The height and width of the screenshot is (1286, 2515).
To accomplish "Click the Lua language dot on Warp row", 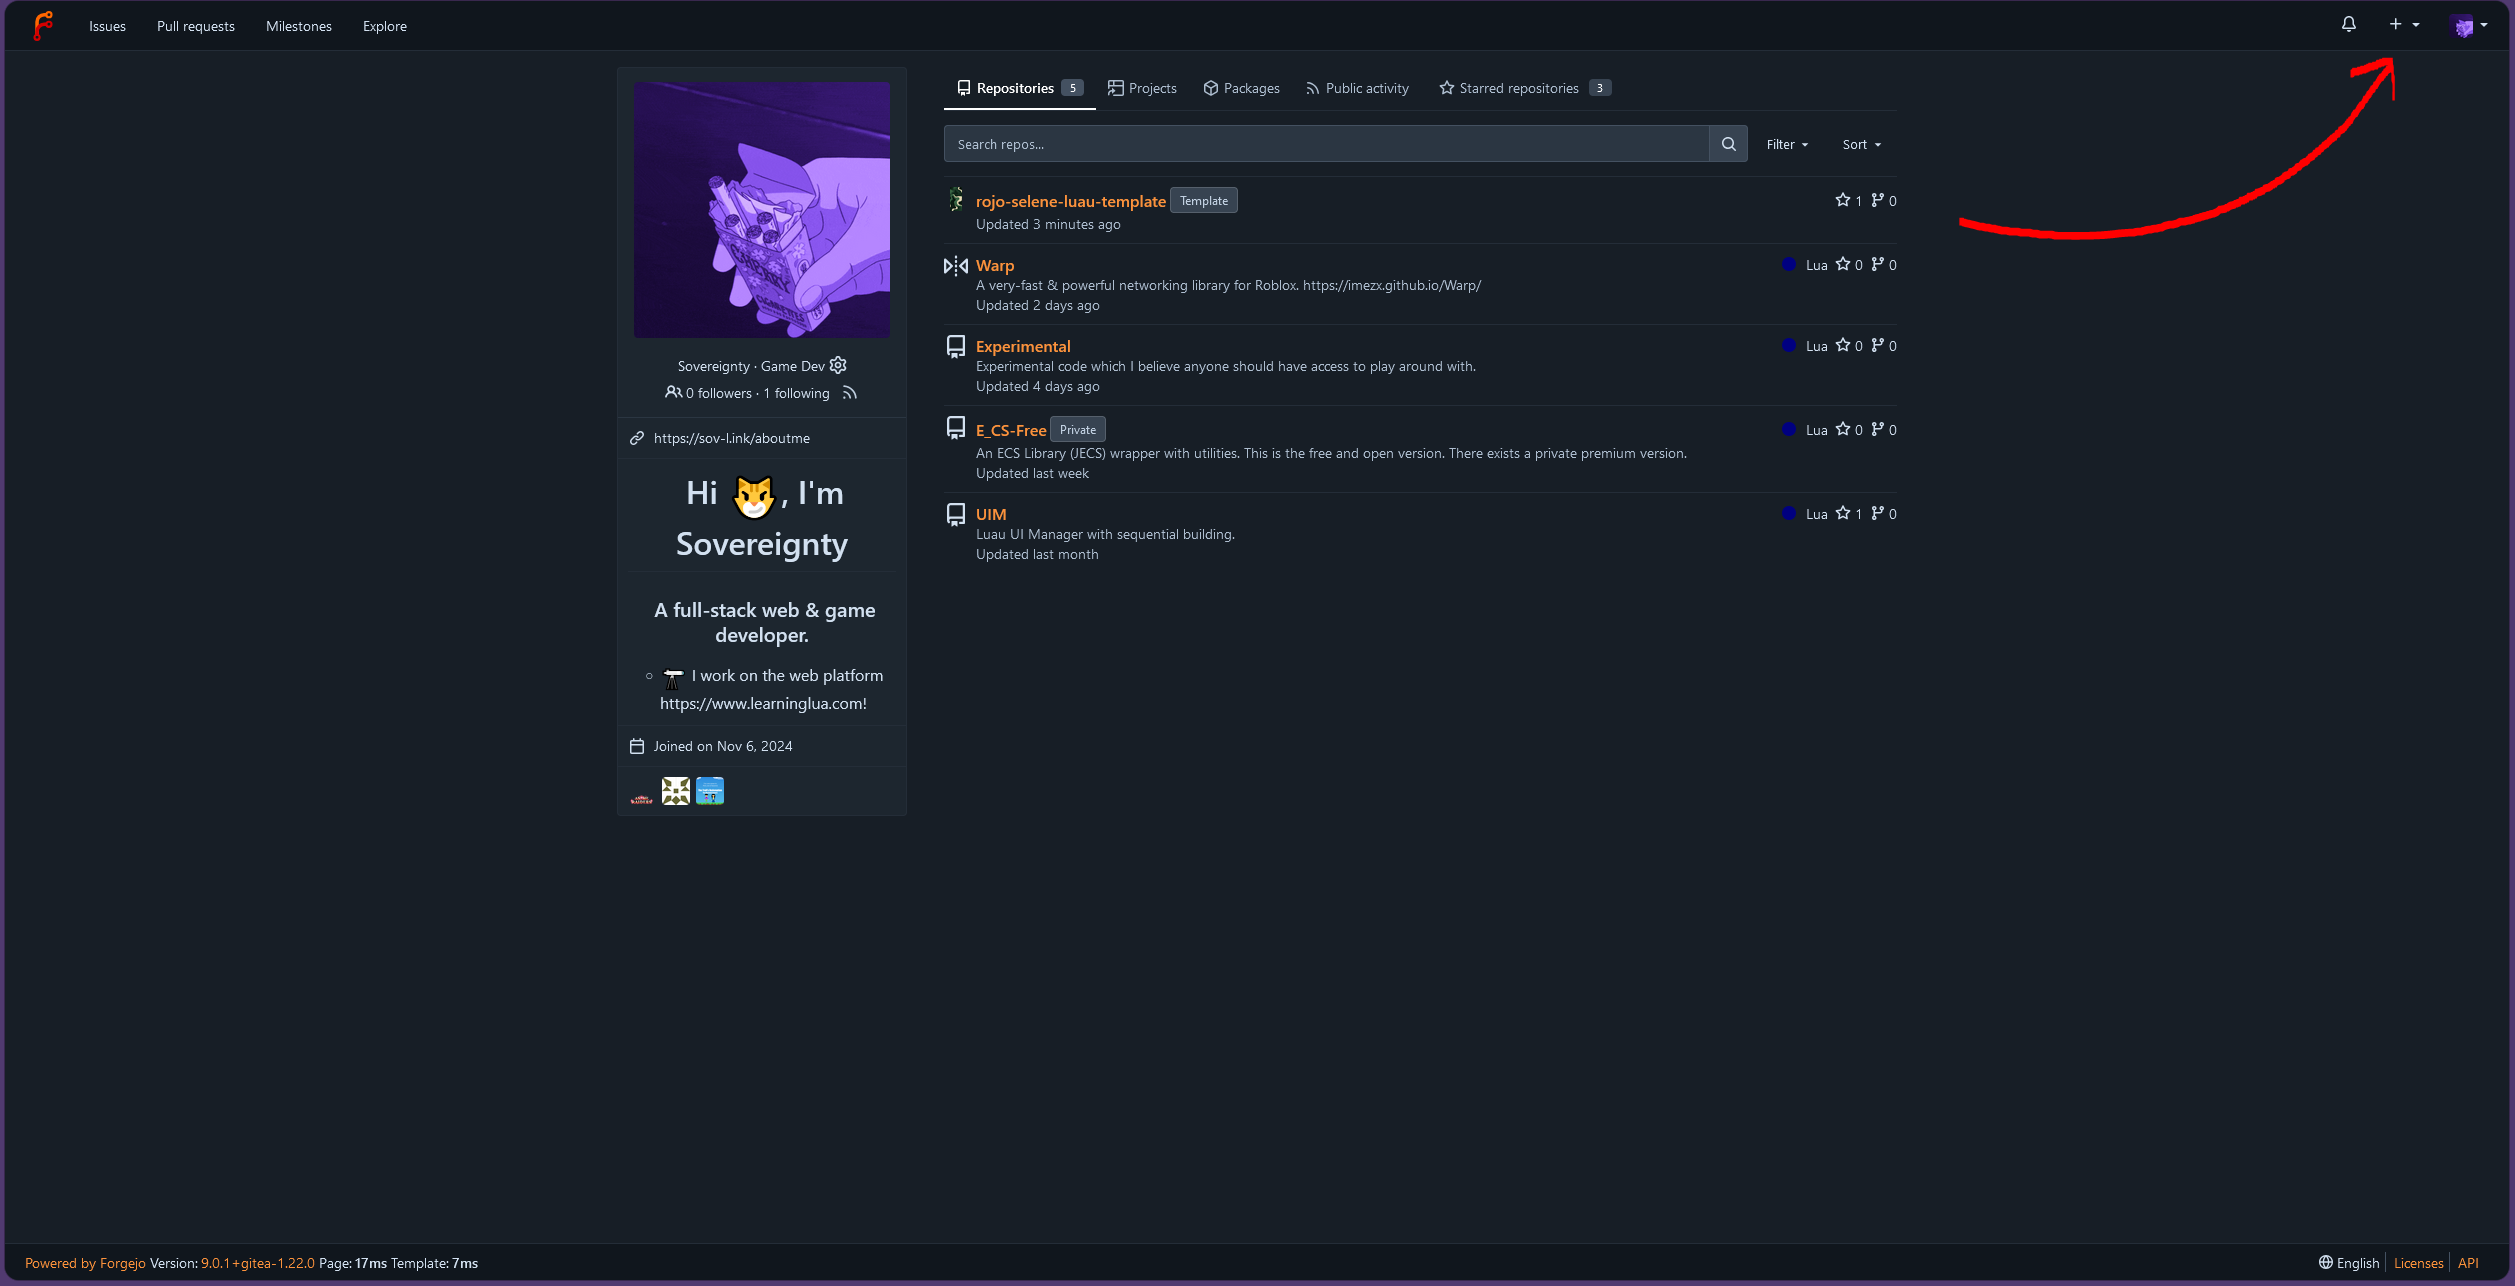I will click(1789, 264).
